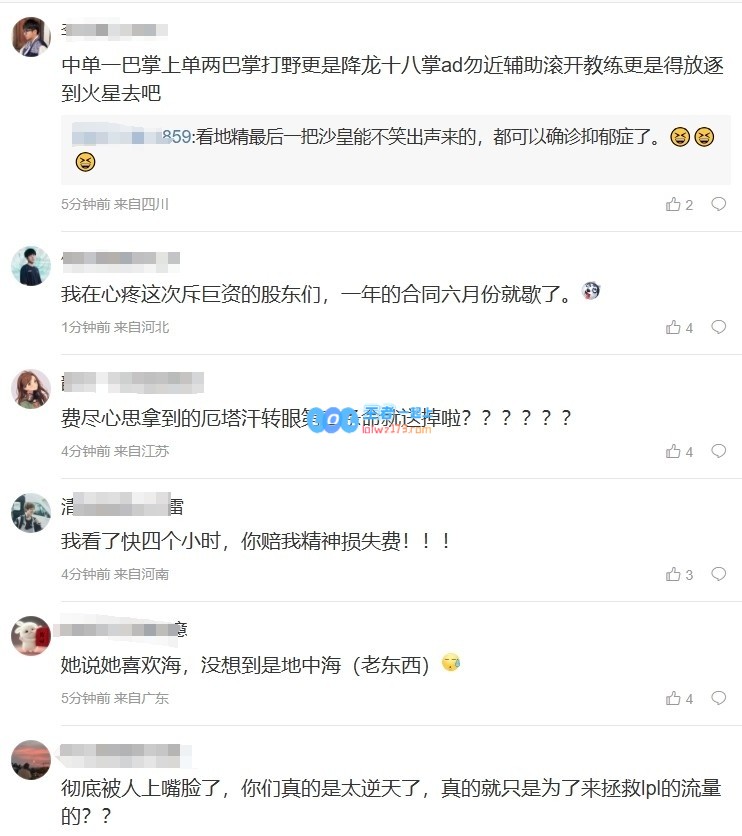The image size is (742, 836).
Task: Open the anime-girl avatar from 江苏
Action: coord(31,389)
